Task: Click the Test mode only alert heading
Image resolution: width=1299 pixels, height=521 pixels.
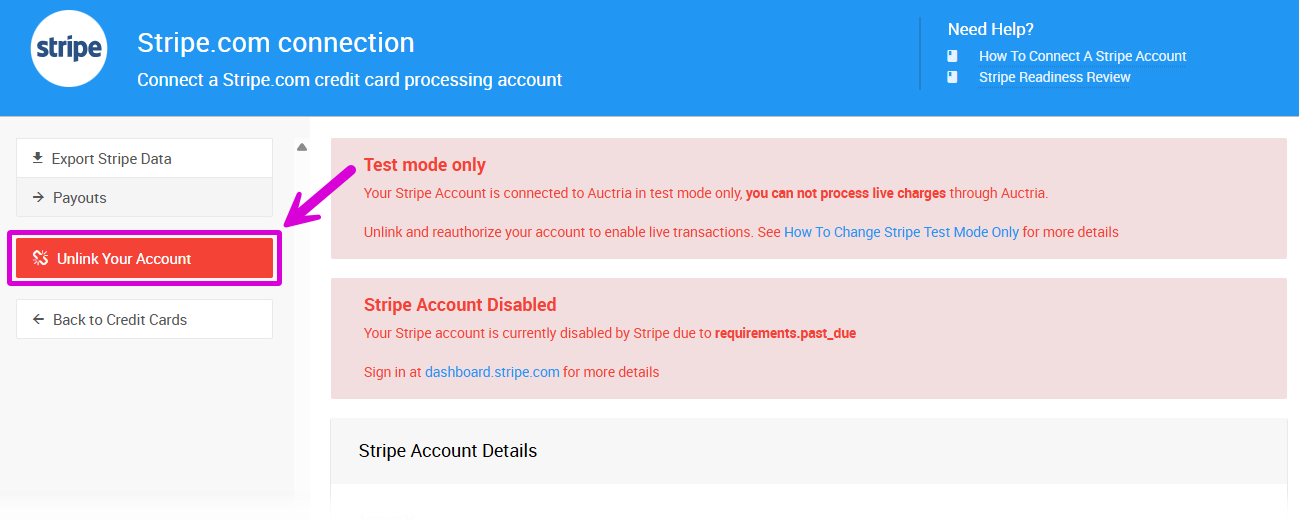Action: (x=424, y=165)
